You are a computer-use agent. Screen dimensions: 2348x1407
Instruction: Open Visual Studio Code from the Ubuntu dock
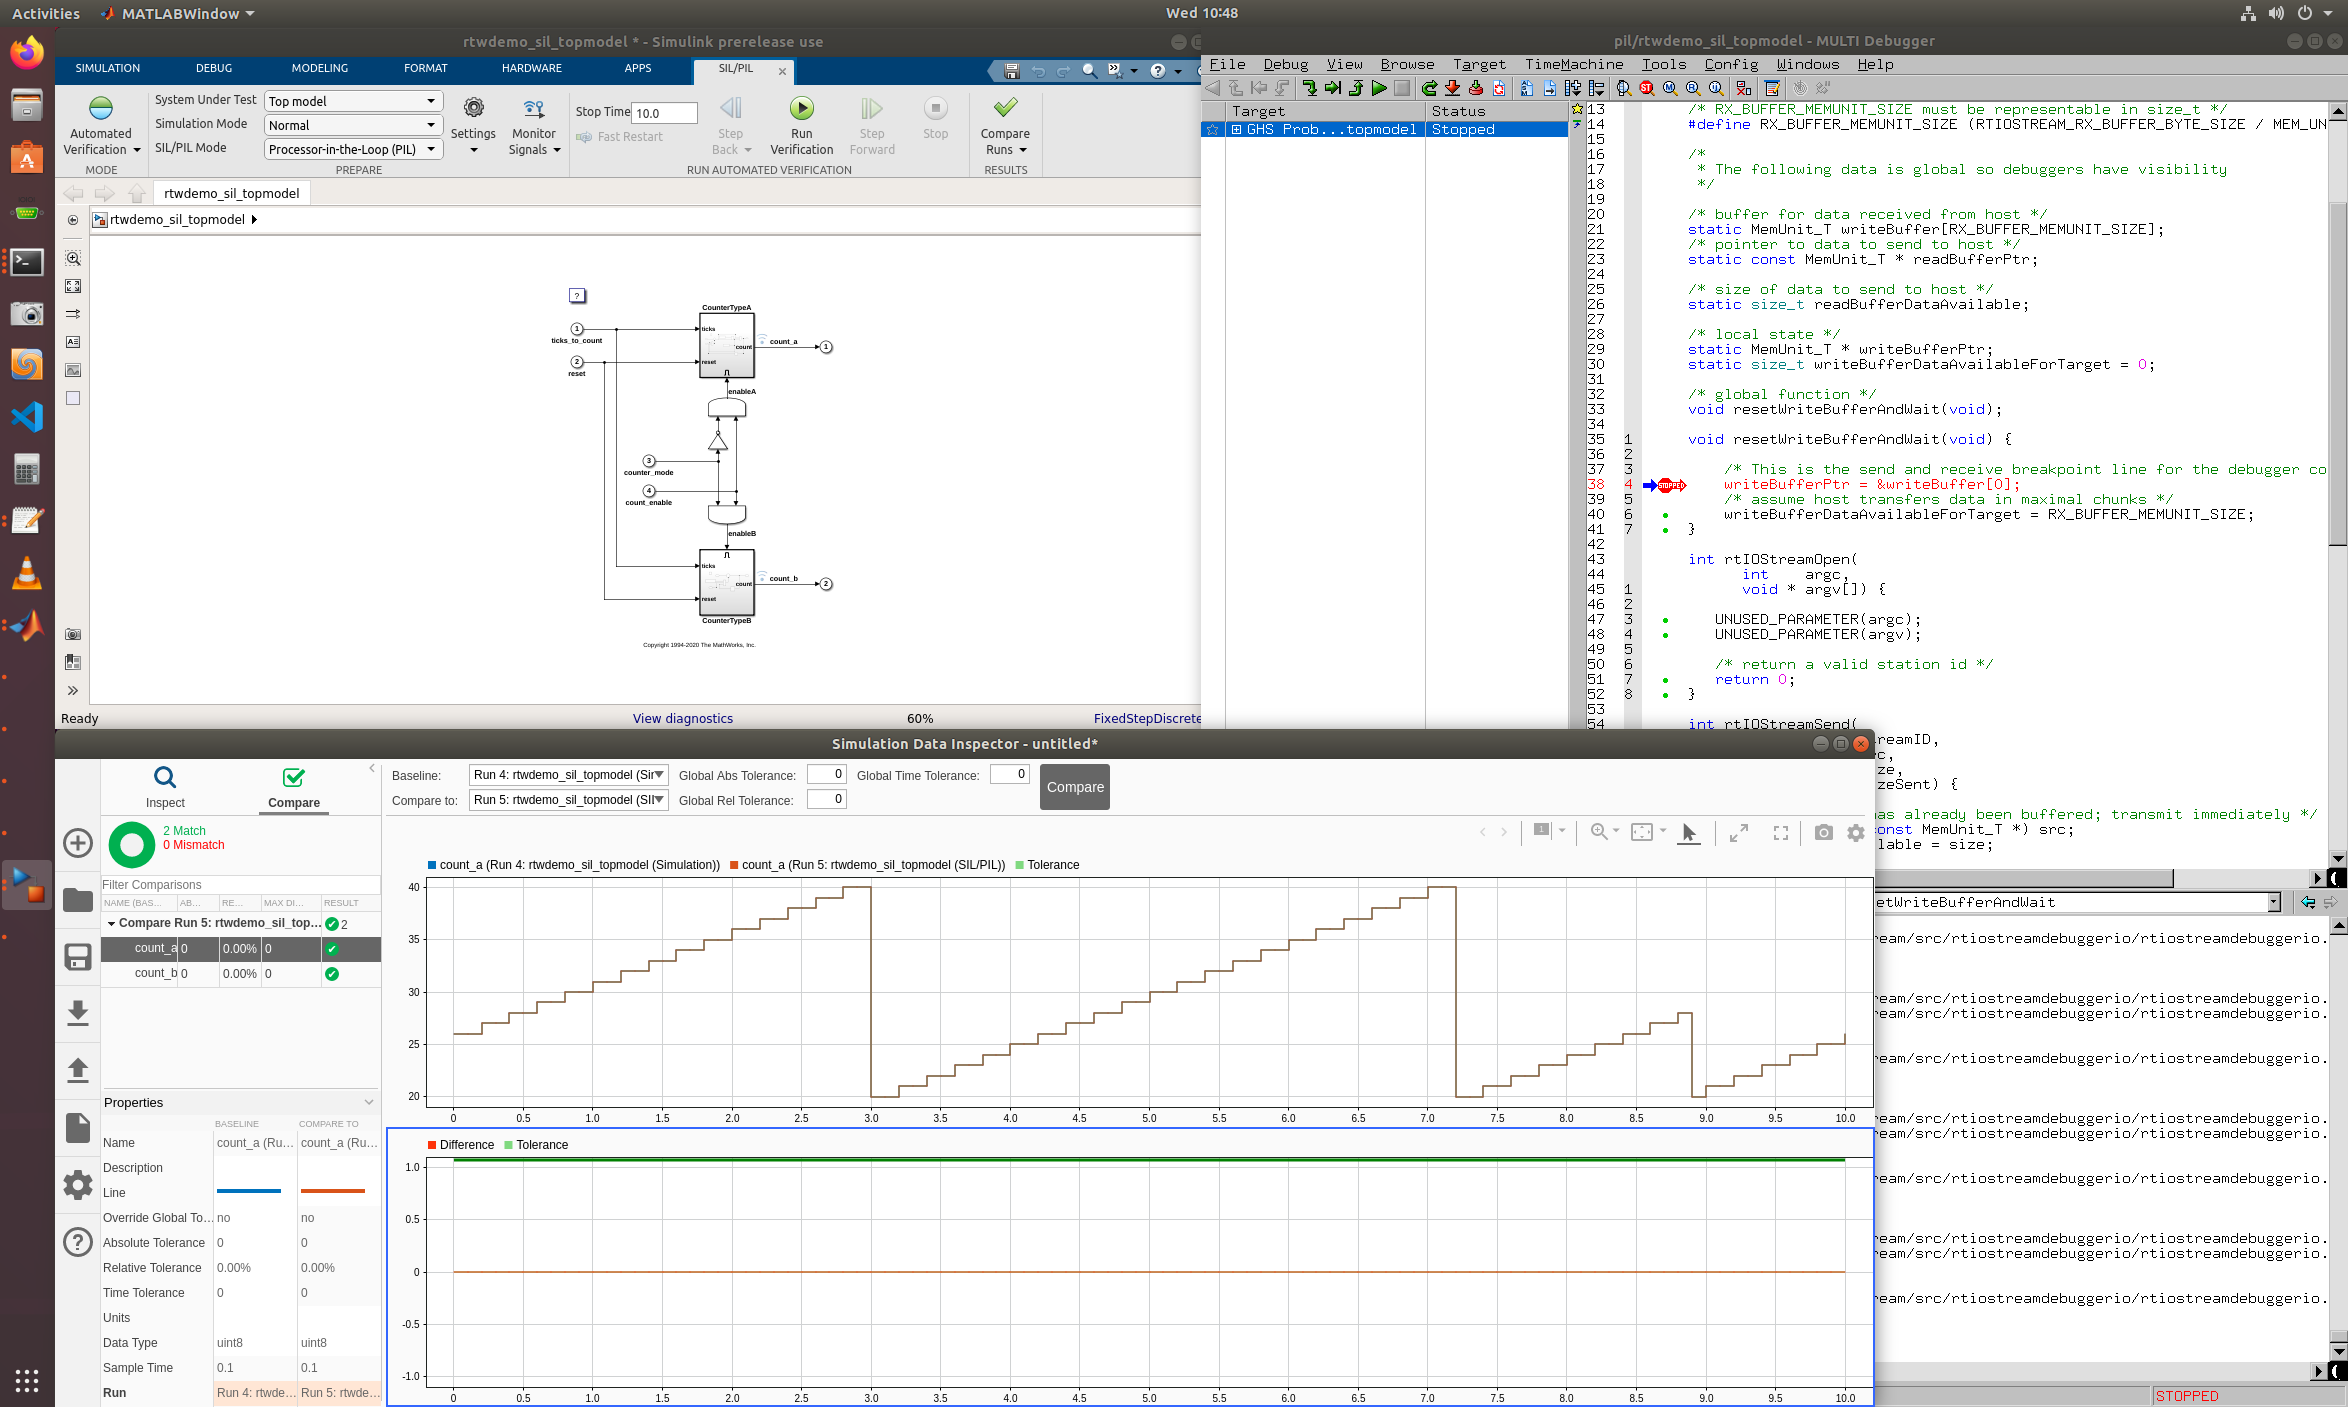[27, 416]
